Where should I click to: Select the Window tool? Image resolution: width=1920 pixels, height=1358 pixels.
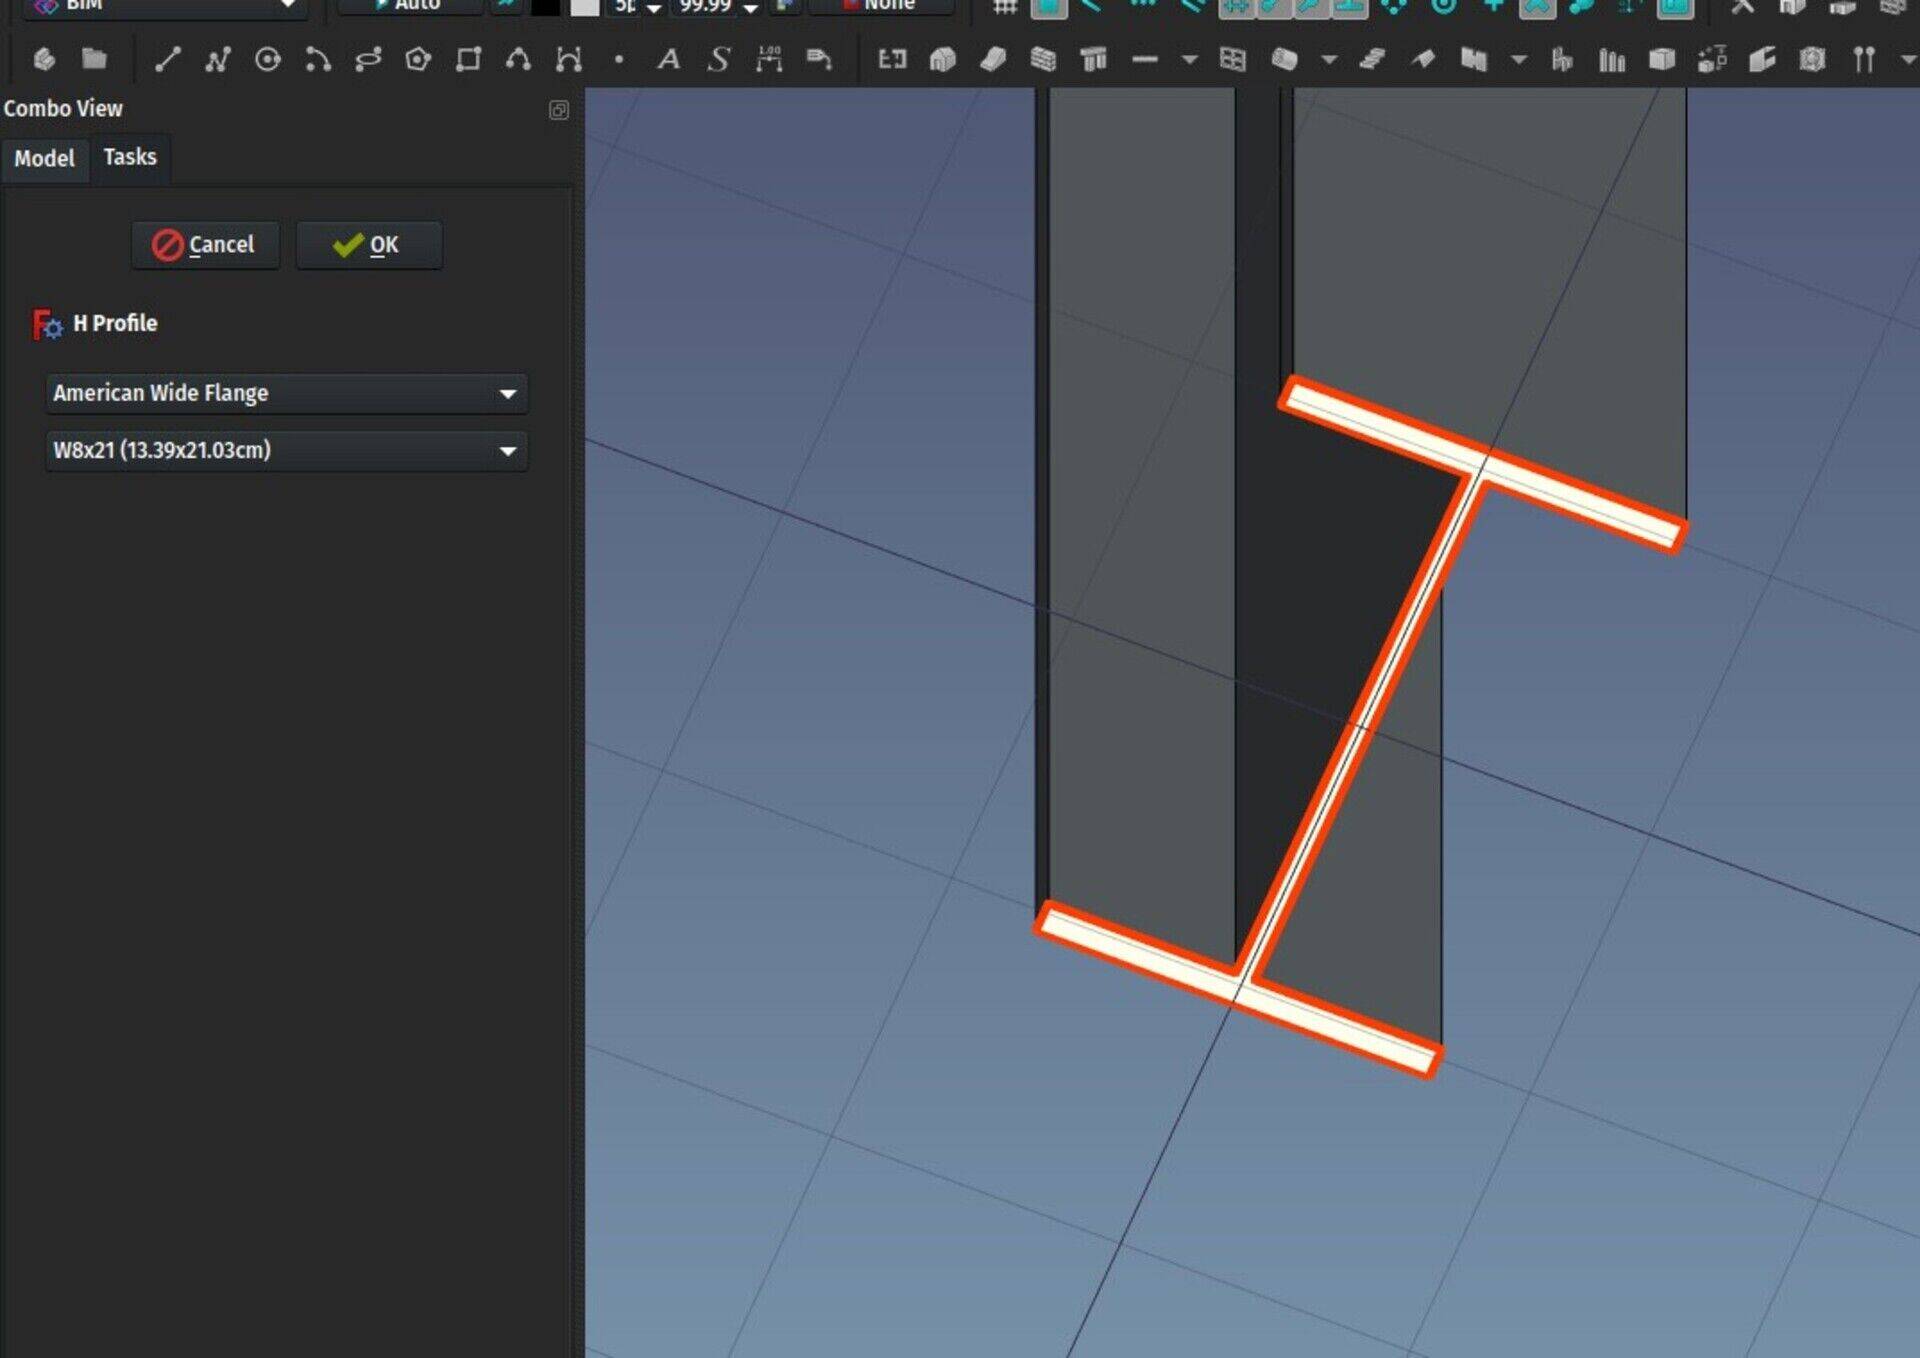point(1233,60)
